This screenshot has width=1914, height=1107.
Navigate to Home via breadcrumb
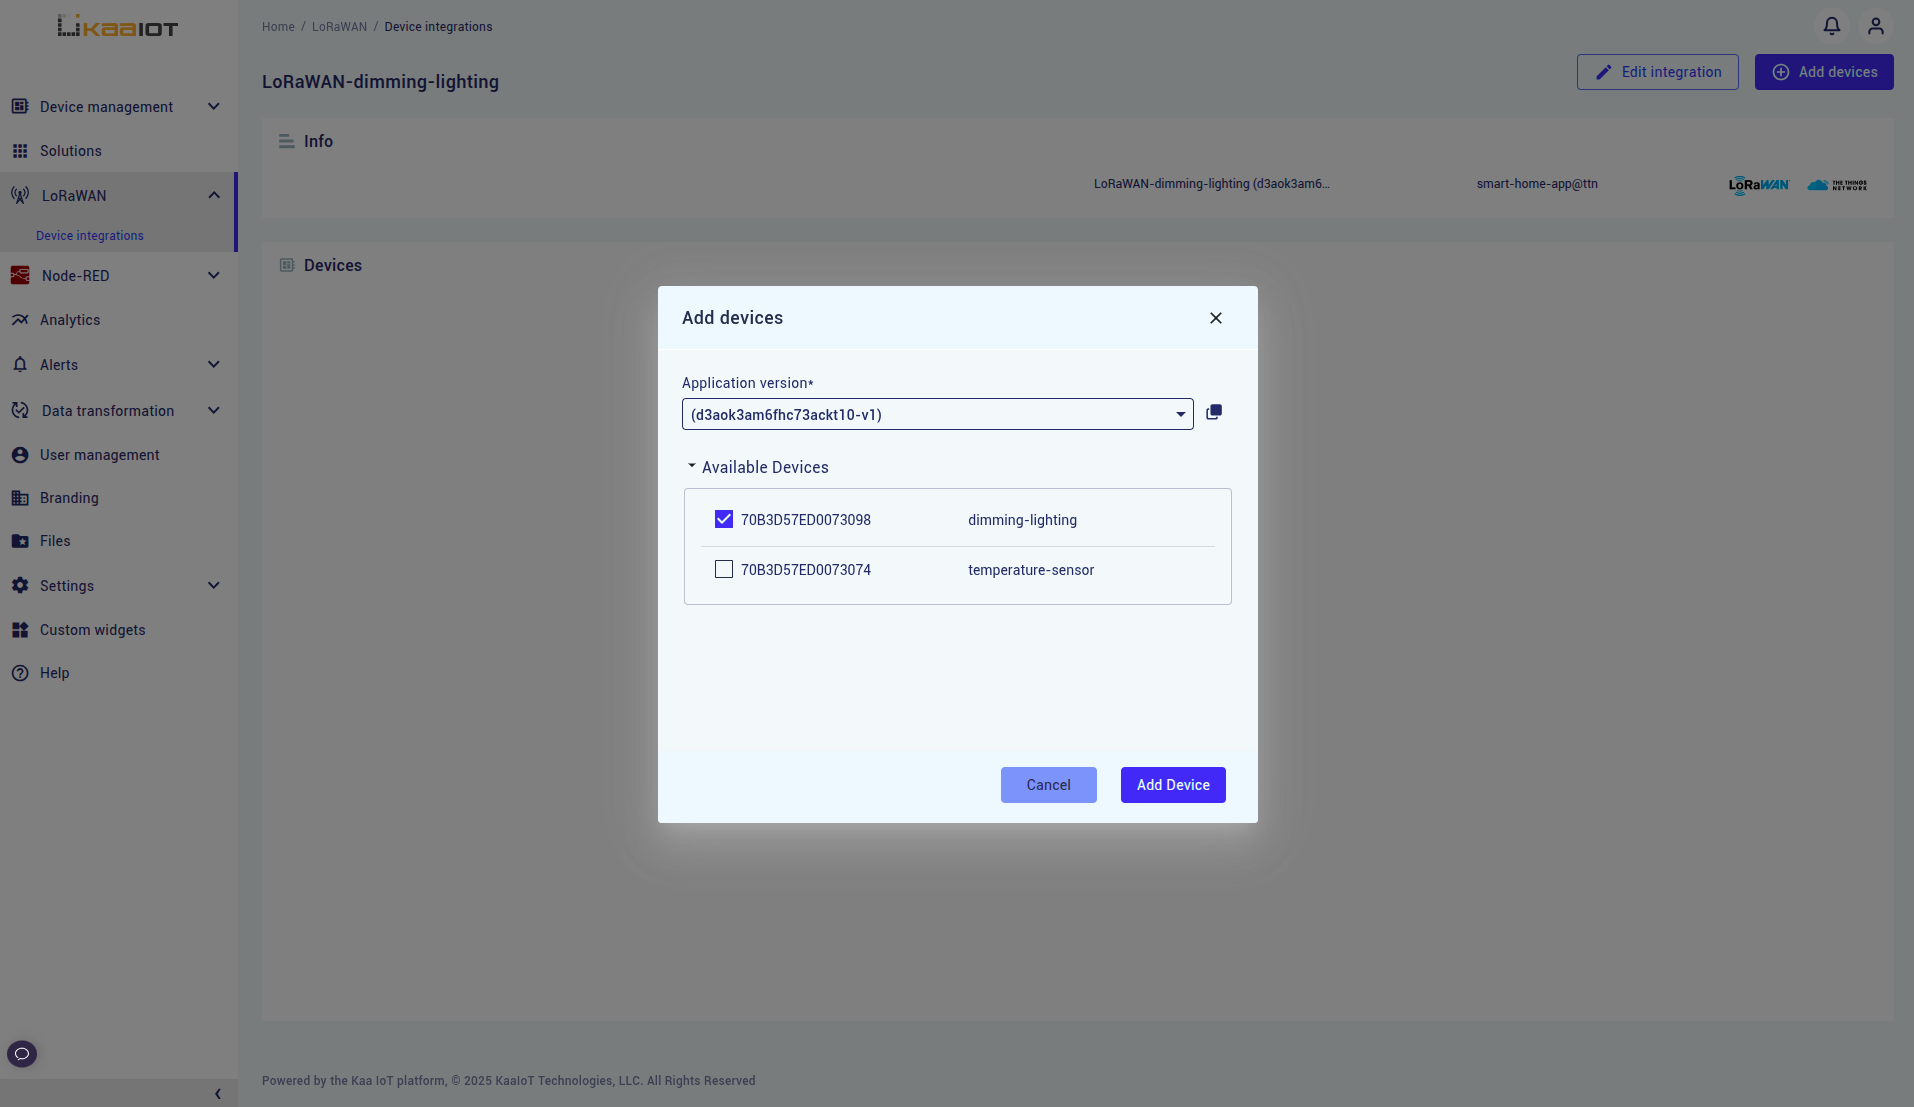click(x=278, y=26)
